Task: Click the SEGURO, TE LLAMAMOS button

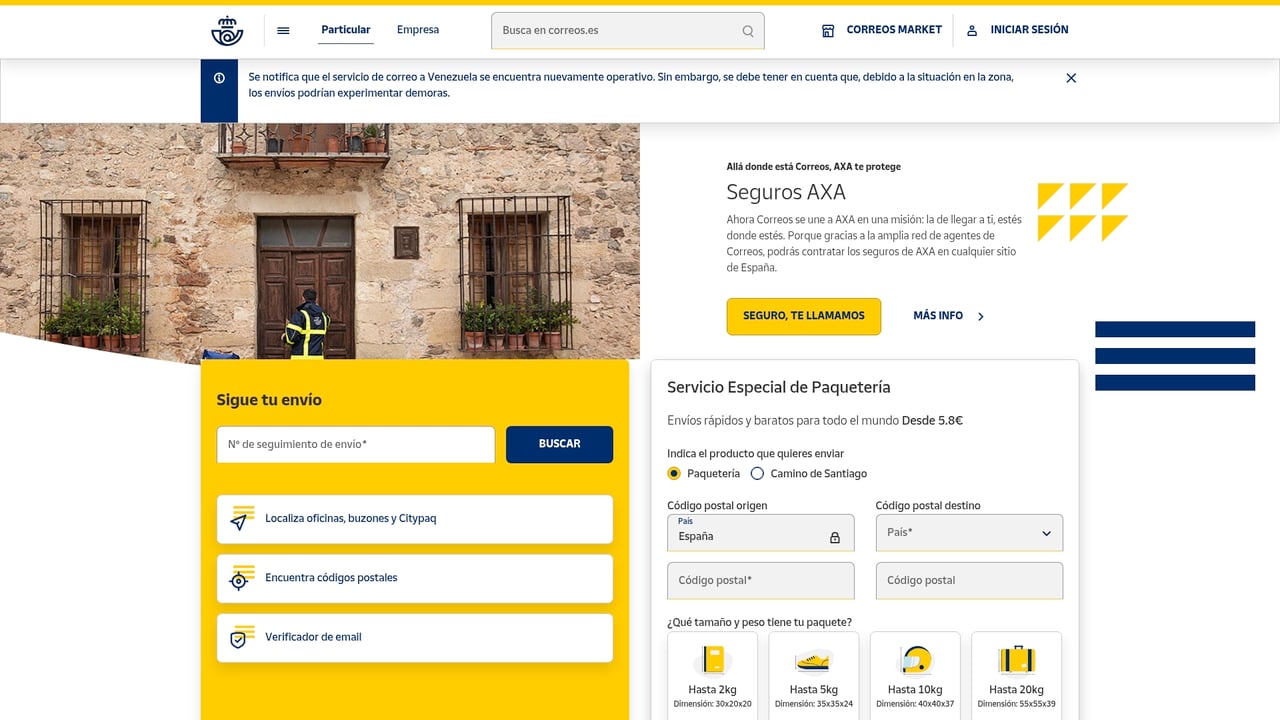Action: click(803, 315)
